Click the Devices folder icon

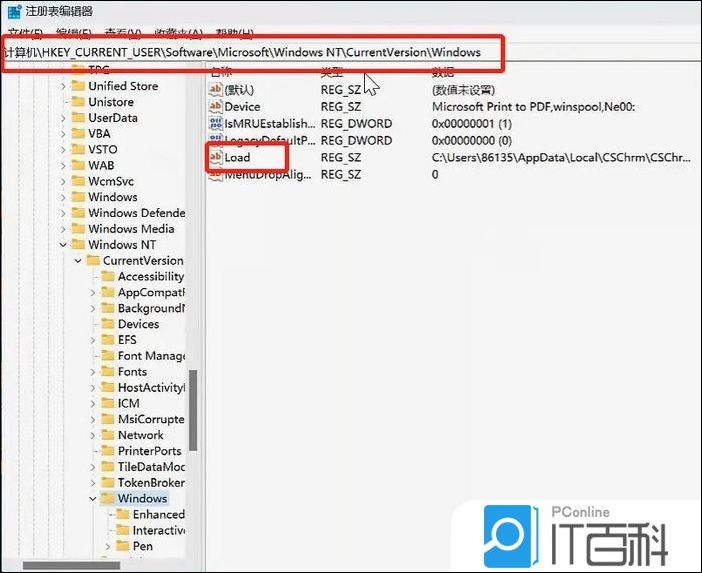coord(108,324)
